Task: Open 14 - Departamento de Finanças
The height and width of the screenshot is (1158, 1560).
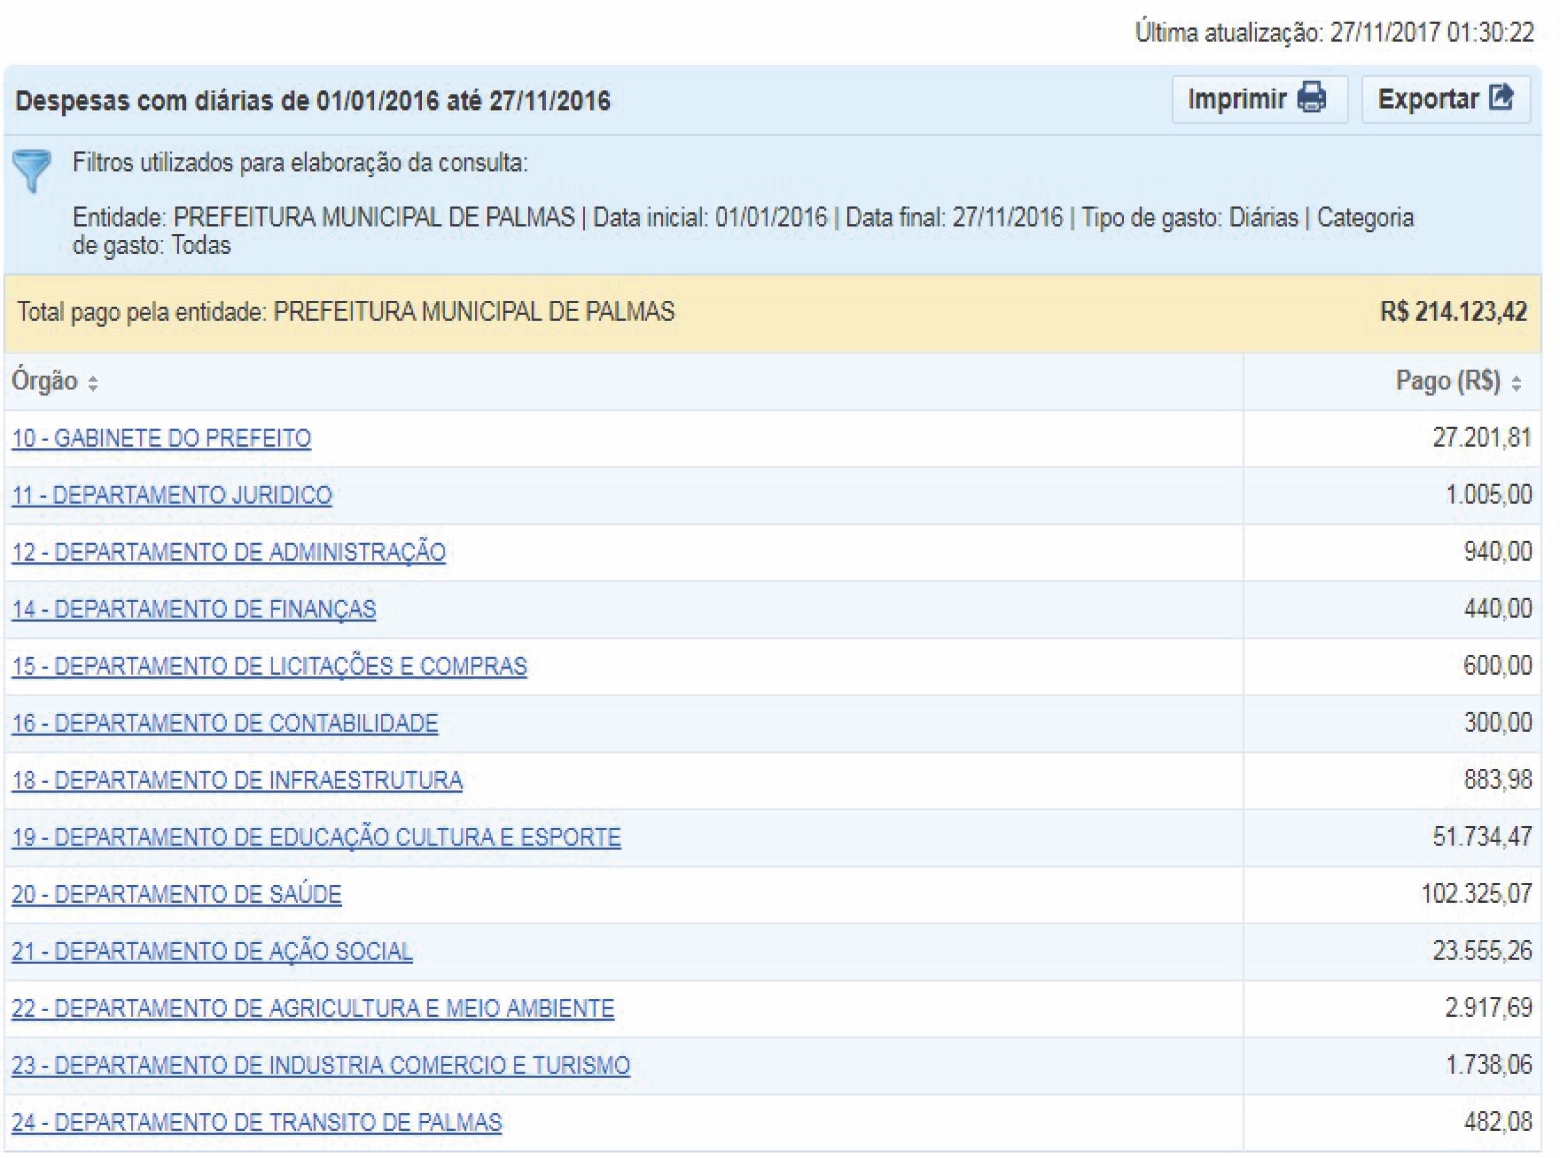Action: [193, 609]
